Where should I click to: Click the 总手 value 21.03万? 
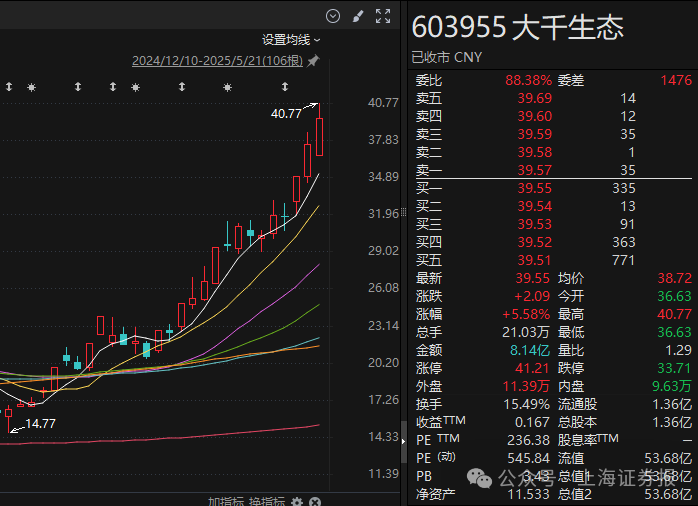tap(526, 332)
